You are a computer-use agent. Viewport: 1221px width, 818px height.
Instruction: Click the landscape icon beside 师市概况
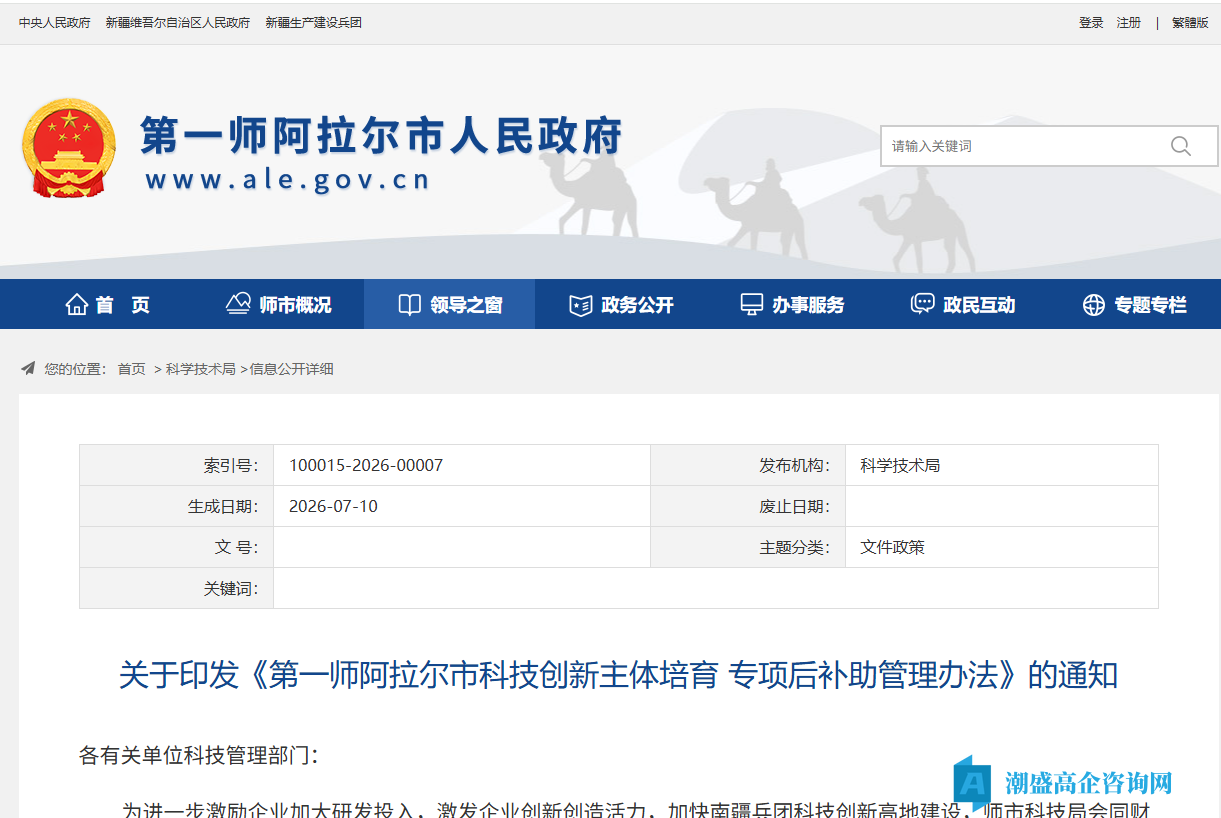pyautogui.click(x=238, y=305)
